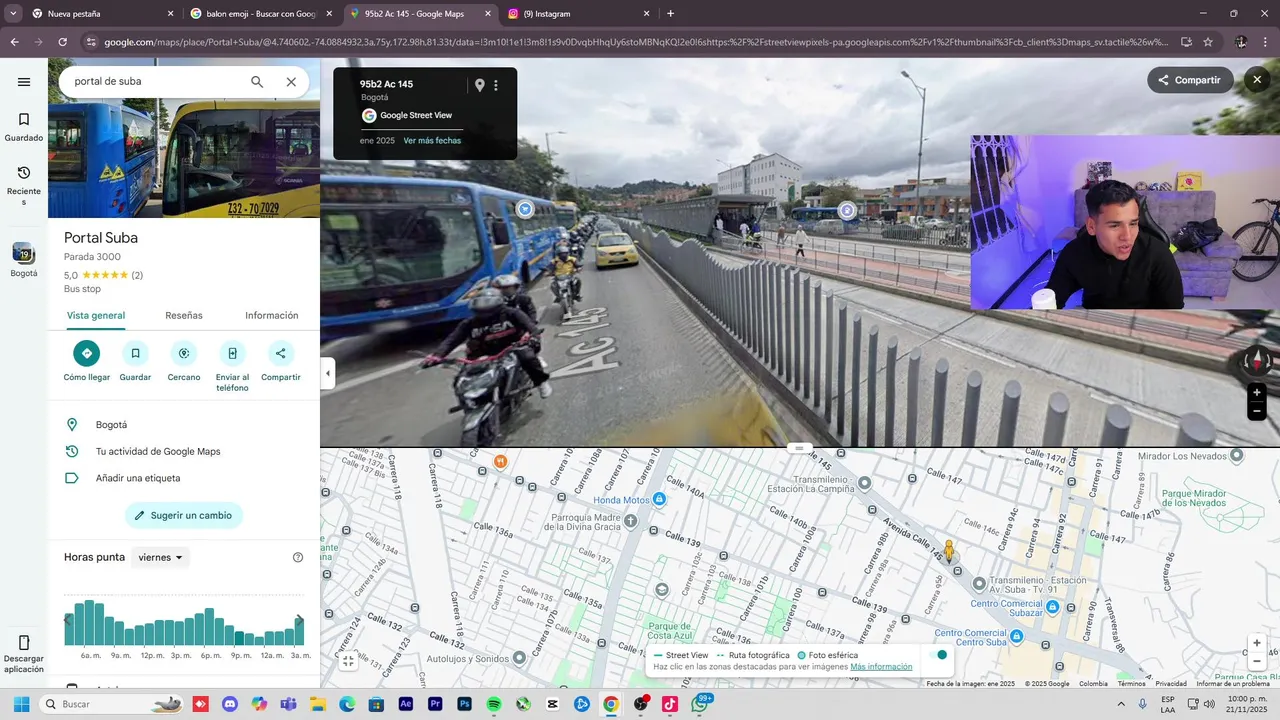Viewport: 1280px width, 720px height.
Task: Click Sugerir un cambio button
Action: [184, 516]
